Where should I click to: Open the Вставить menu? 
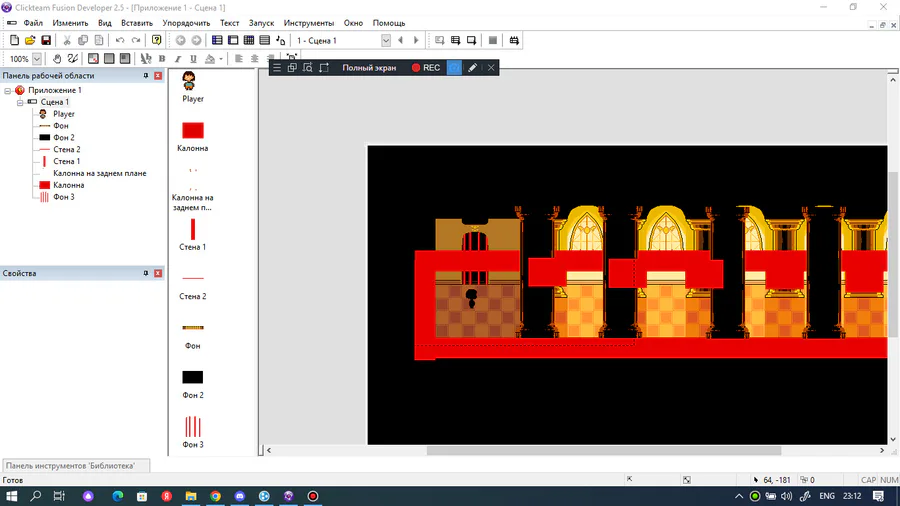coord(137,23)
